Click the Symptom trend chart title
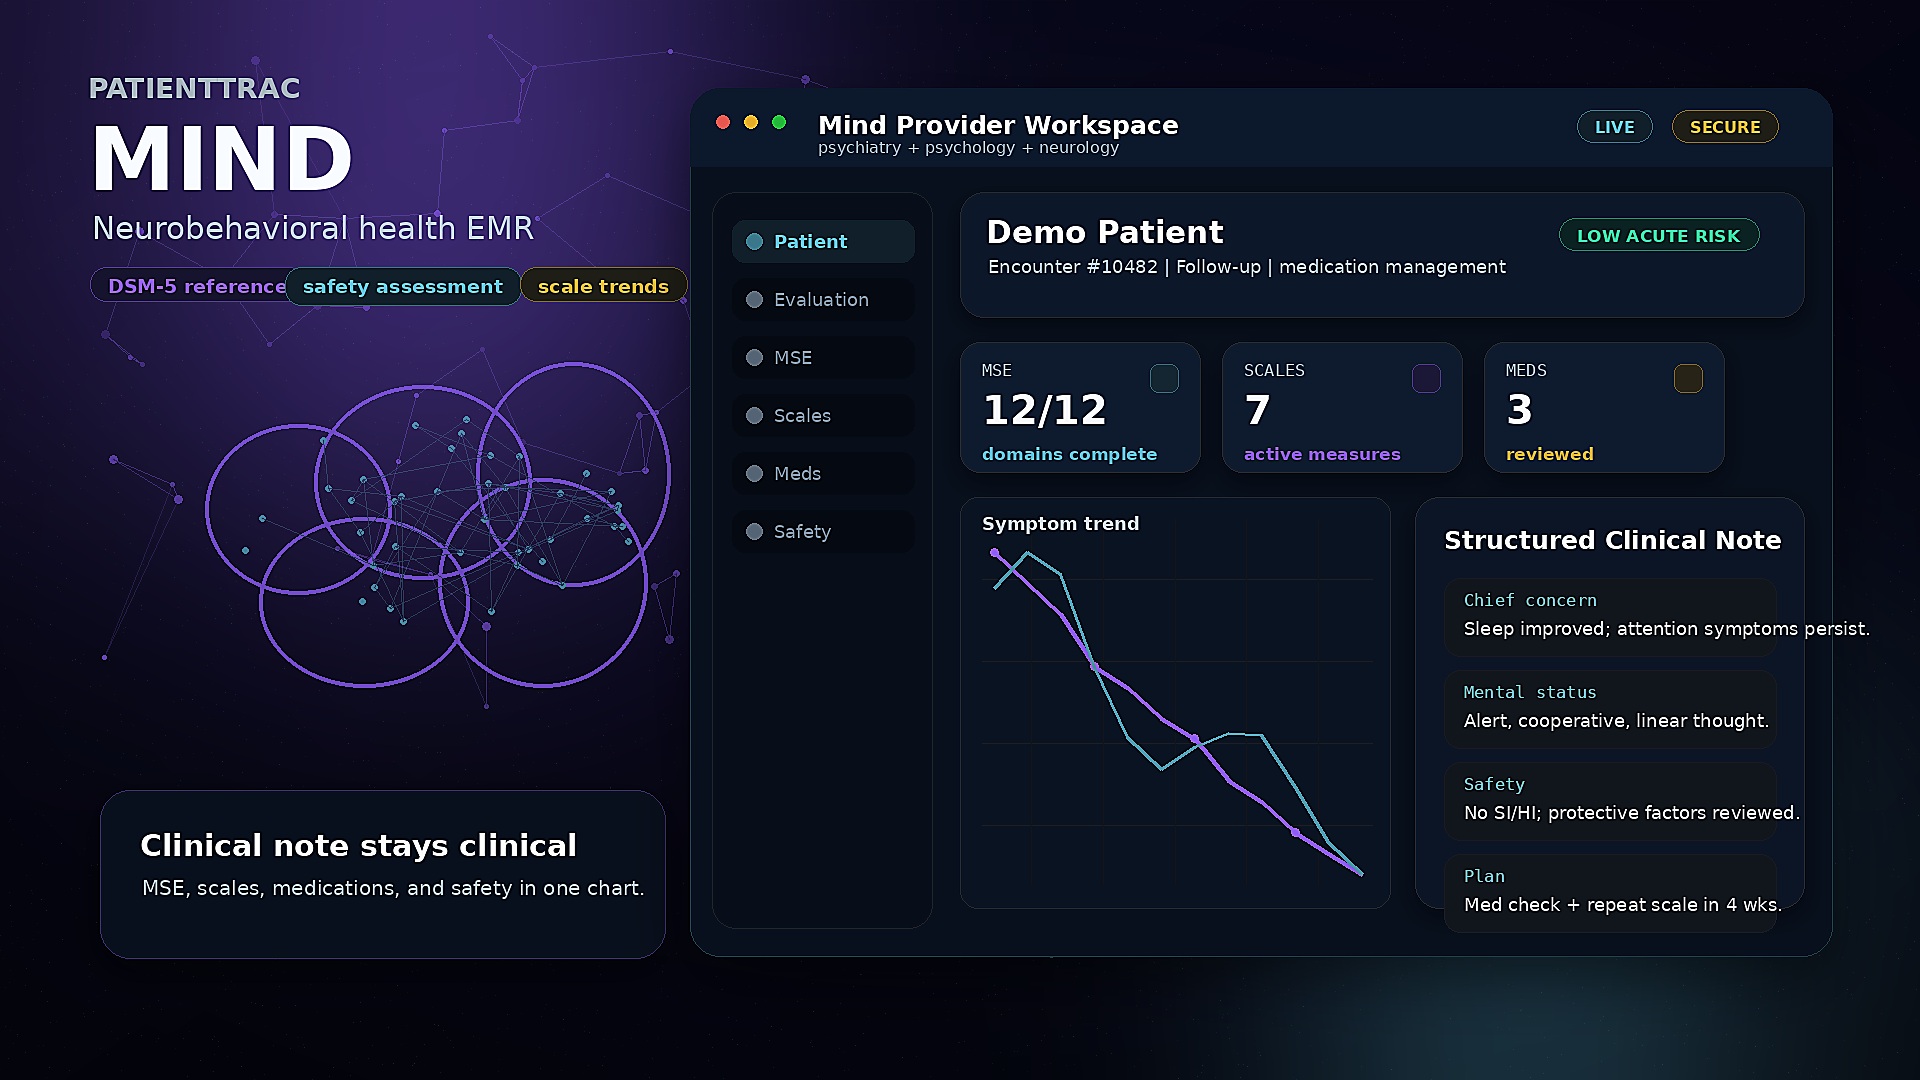 coord(1060,524)
